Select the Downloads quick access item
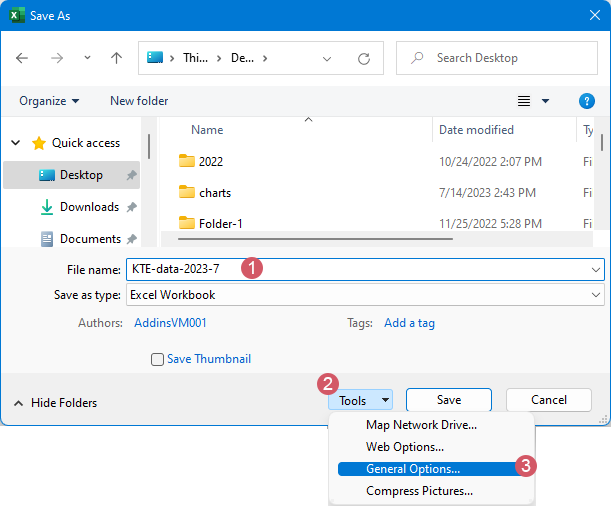This screenshot has height=506, width=611. (x=89, y=207)
